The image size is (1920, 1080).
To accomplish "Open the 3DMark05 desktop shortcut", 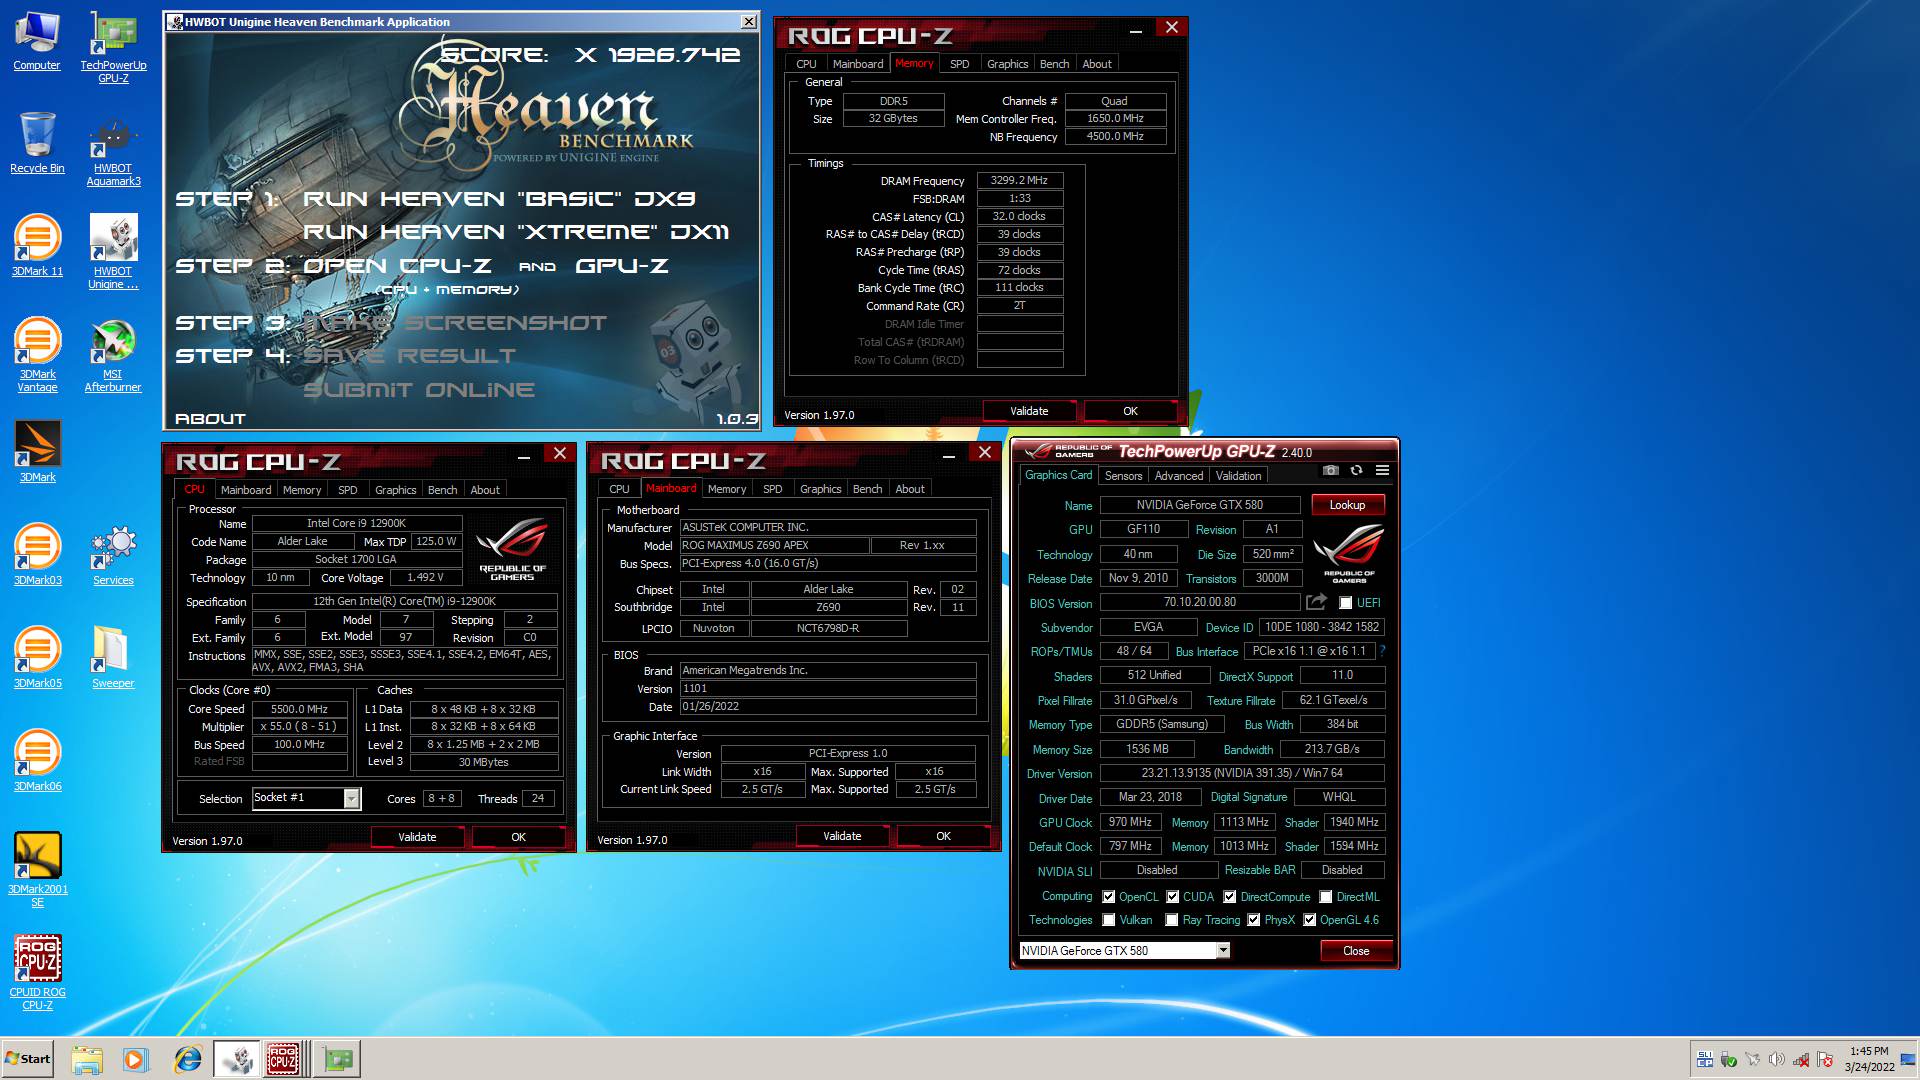I will 37,658.
